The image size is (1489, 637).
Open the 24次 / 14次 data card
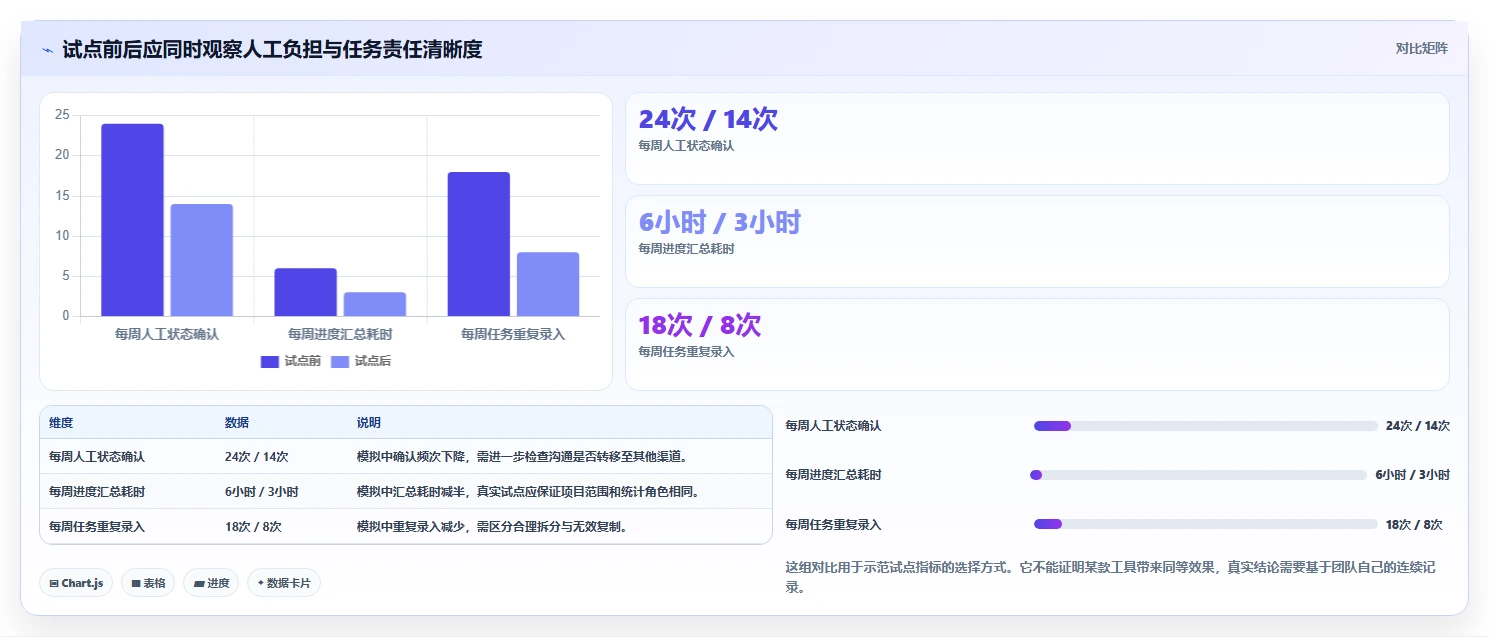tap(1037, 138)
